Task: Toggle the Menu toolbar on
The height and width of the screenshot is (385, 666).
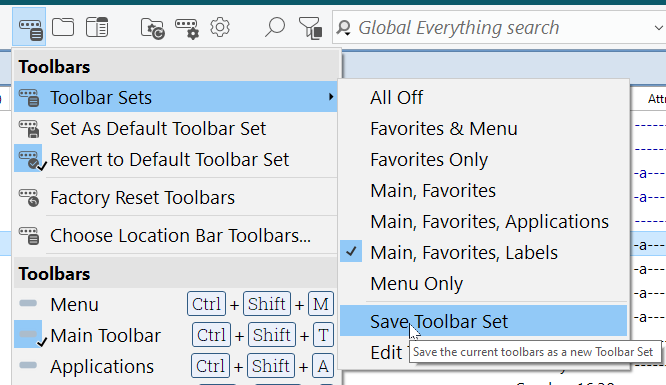Action: click(x=175, y=304)
